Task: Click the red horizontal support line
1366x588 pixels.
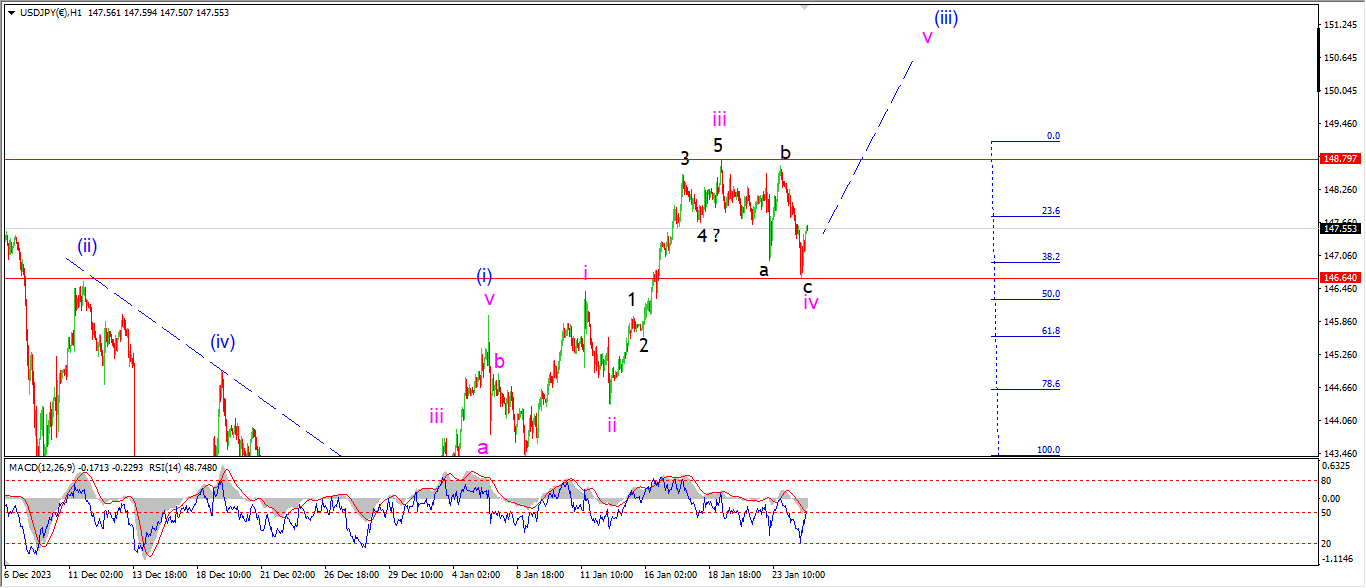Action: coord(400,278)
